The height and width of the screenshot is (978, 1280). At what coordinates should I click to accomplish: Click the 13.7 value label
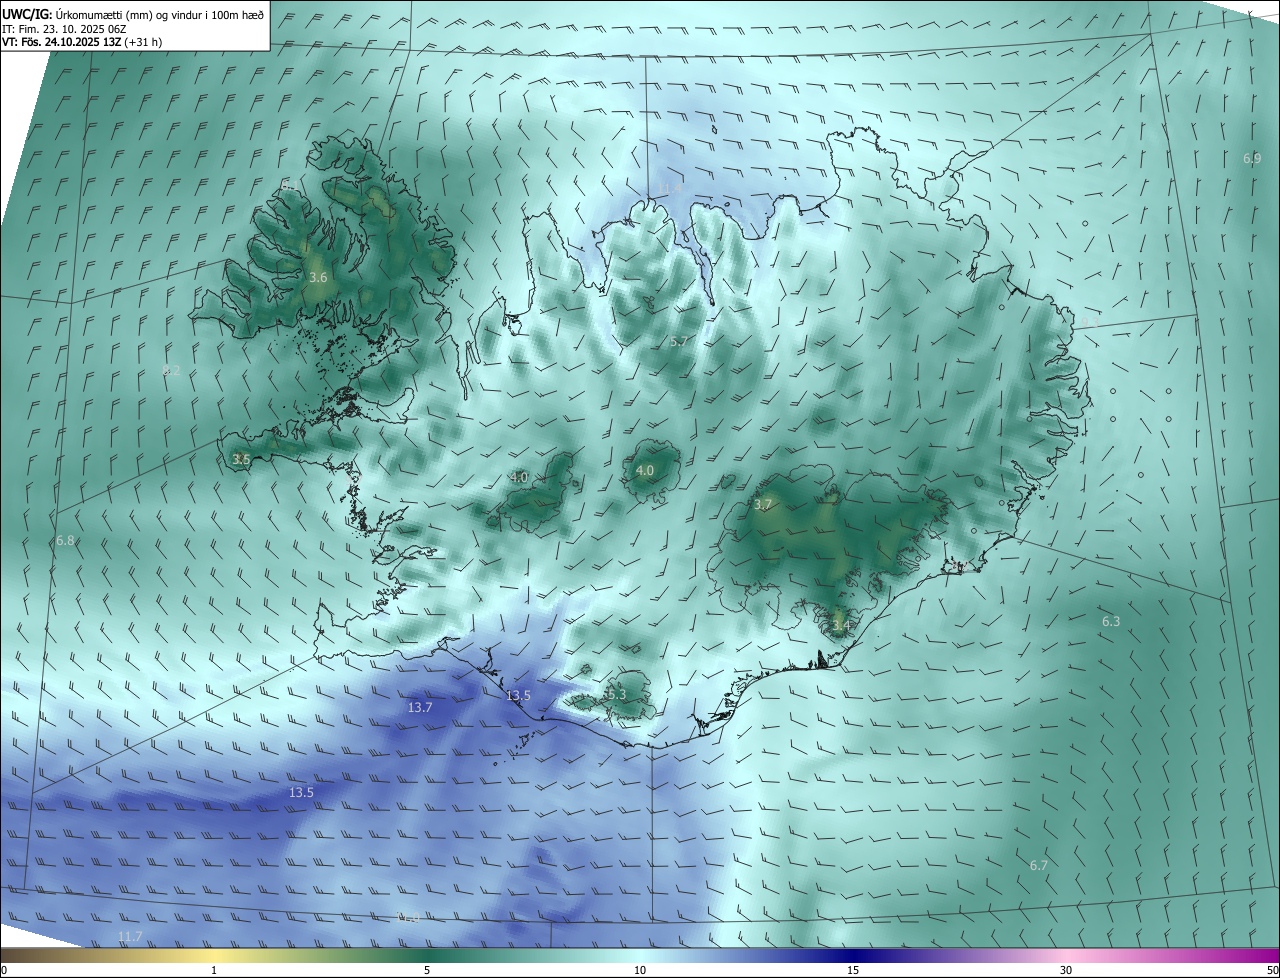point(420,707)
